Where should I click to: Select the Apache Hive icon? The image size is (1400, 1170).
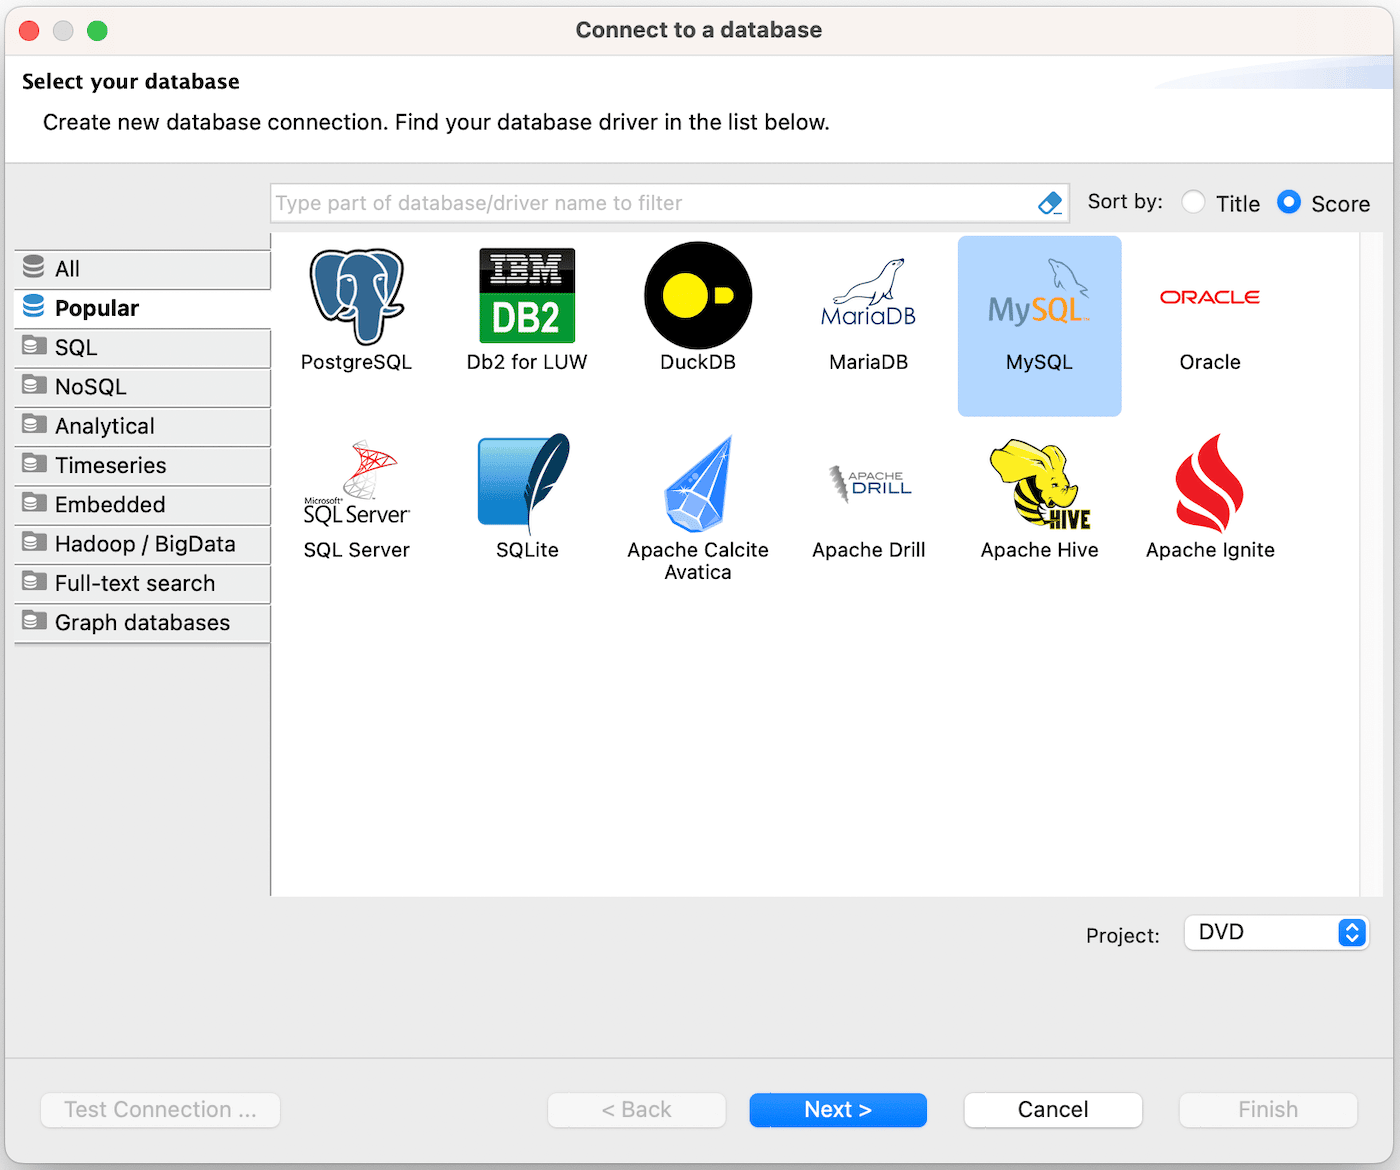pyautogui.click(x=1039, y=484)
